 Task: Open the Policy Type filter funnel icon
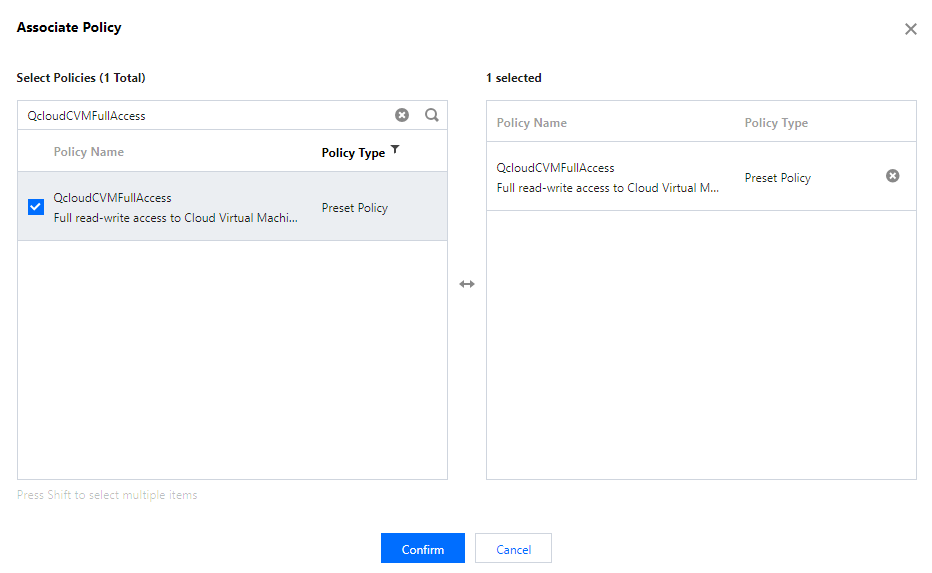coord(395,149)
